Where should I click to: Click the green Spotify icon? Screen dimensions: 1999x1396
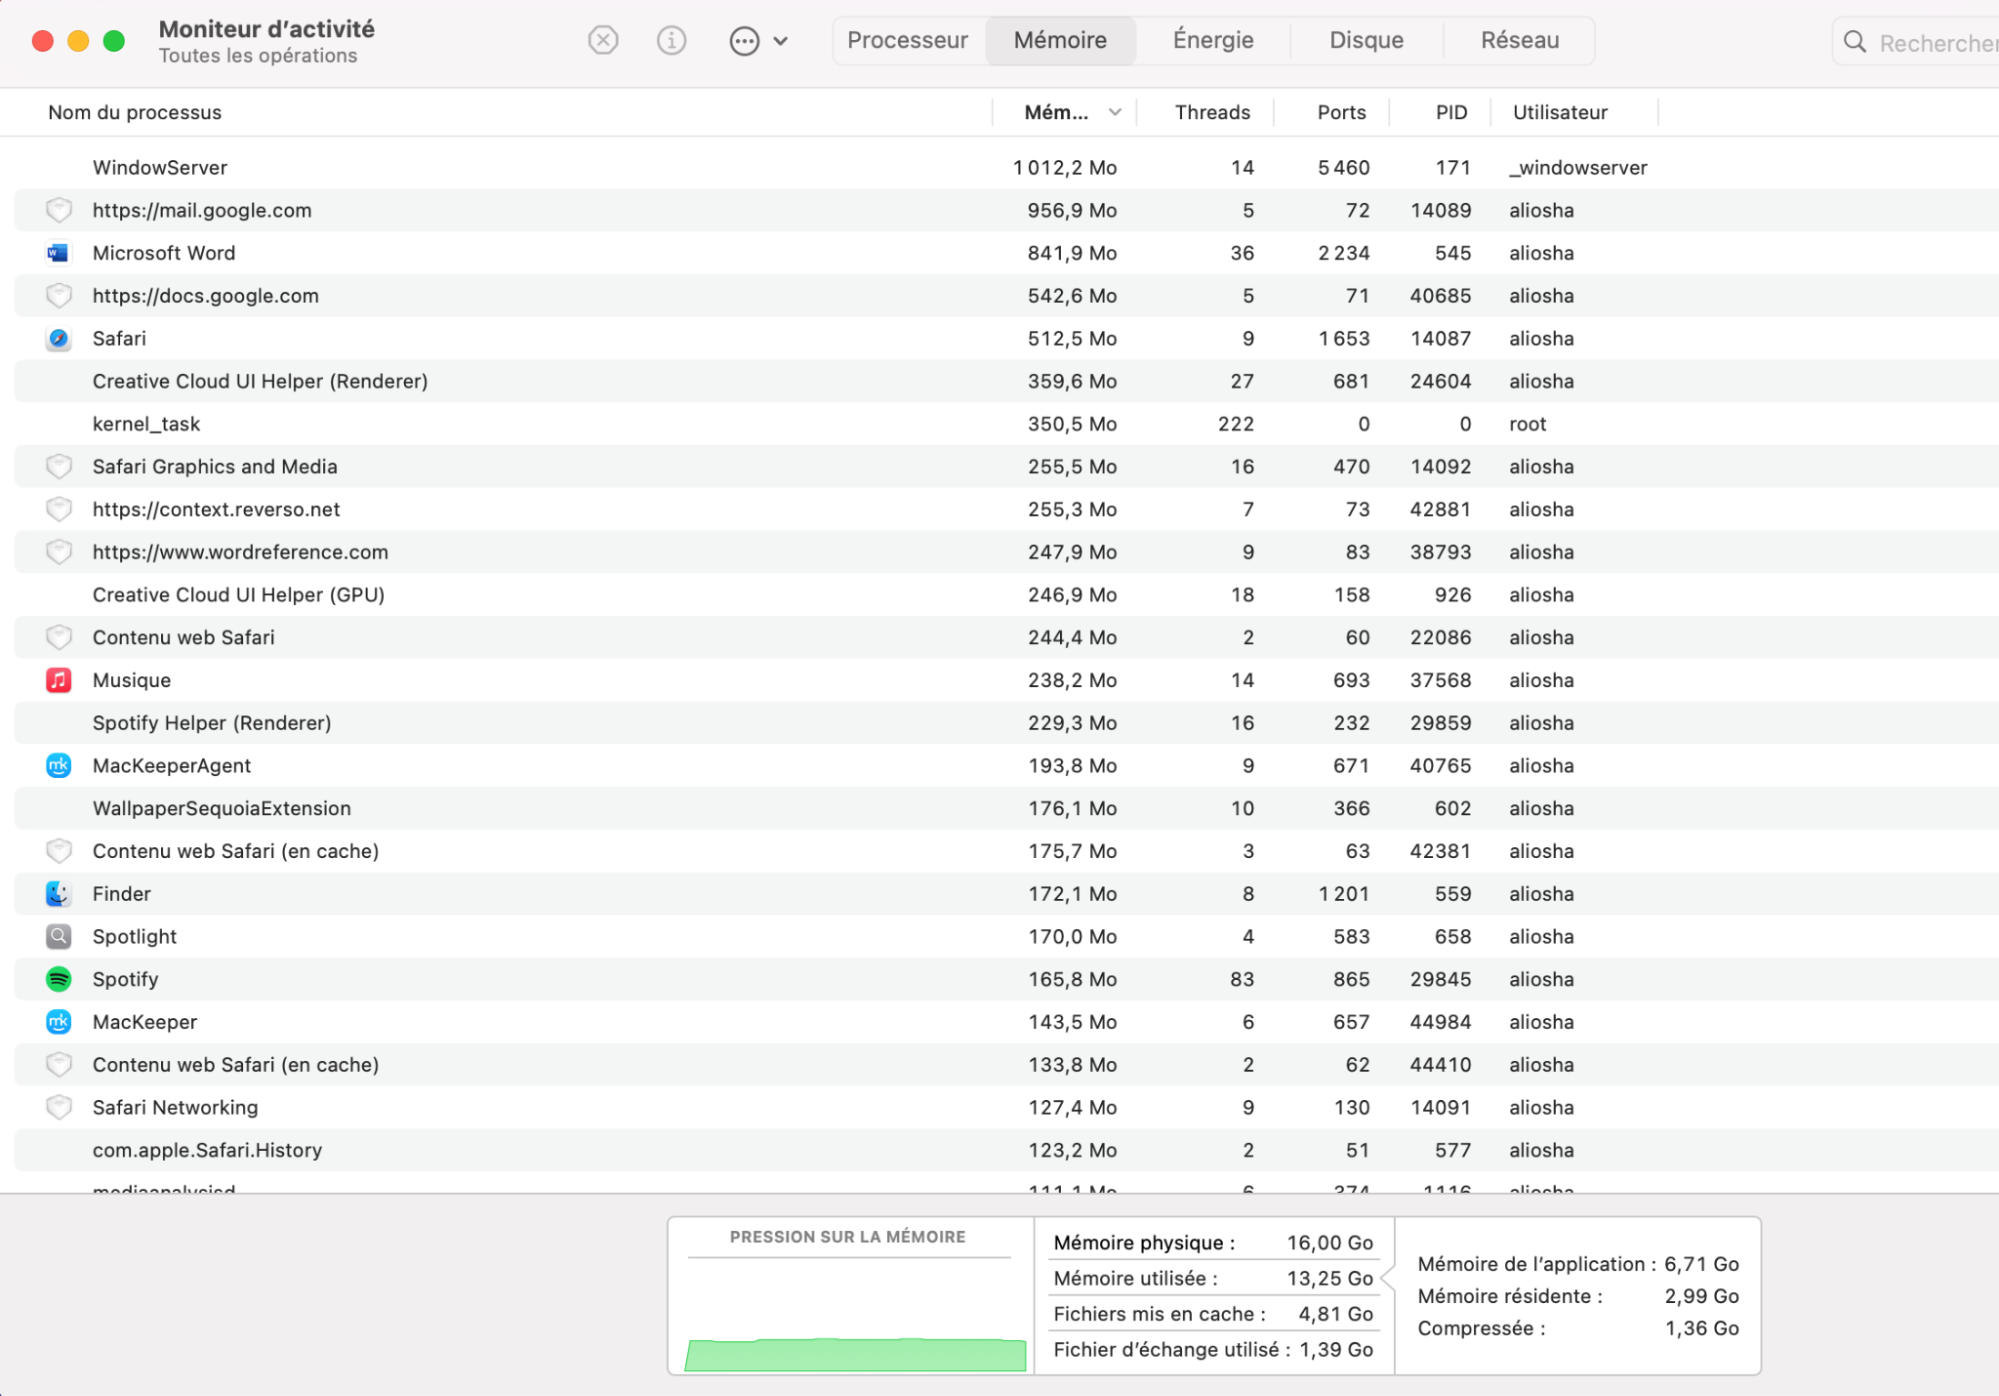[x=58, y=979]
